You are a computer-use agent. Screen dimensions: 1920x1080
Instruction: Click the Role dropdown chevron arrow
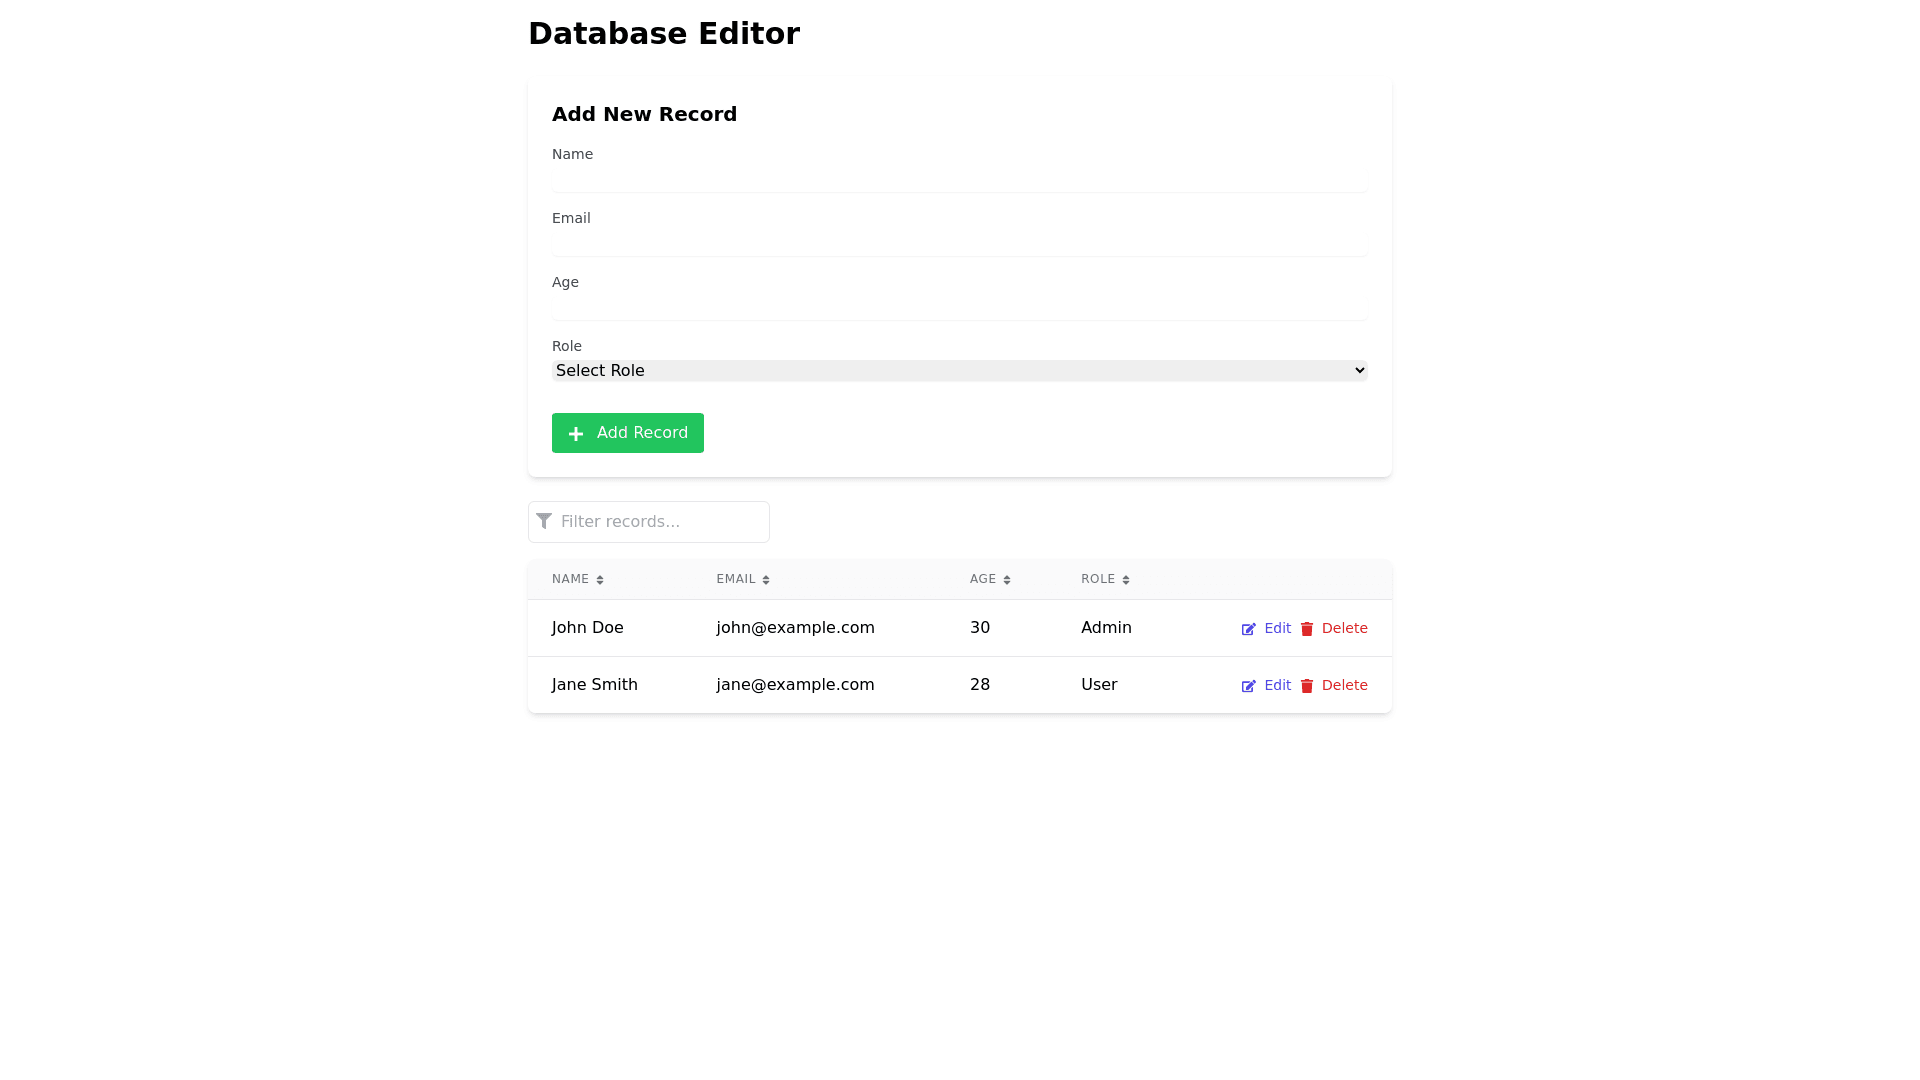click(1359, 371)
